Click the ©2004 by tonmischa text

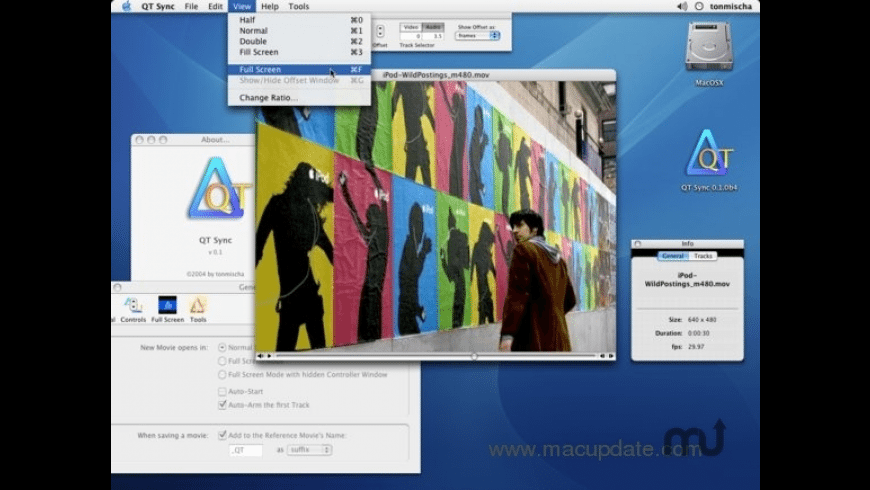point(215,274)
